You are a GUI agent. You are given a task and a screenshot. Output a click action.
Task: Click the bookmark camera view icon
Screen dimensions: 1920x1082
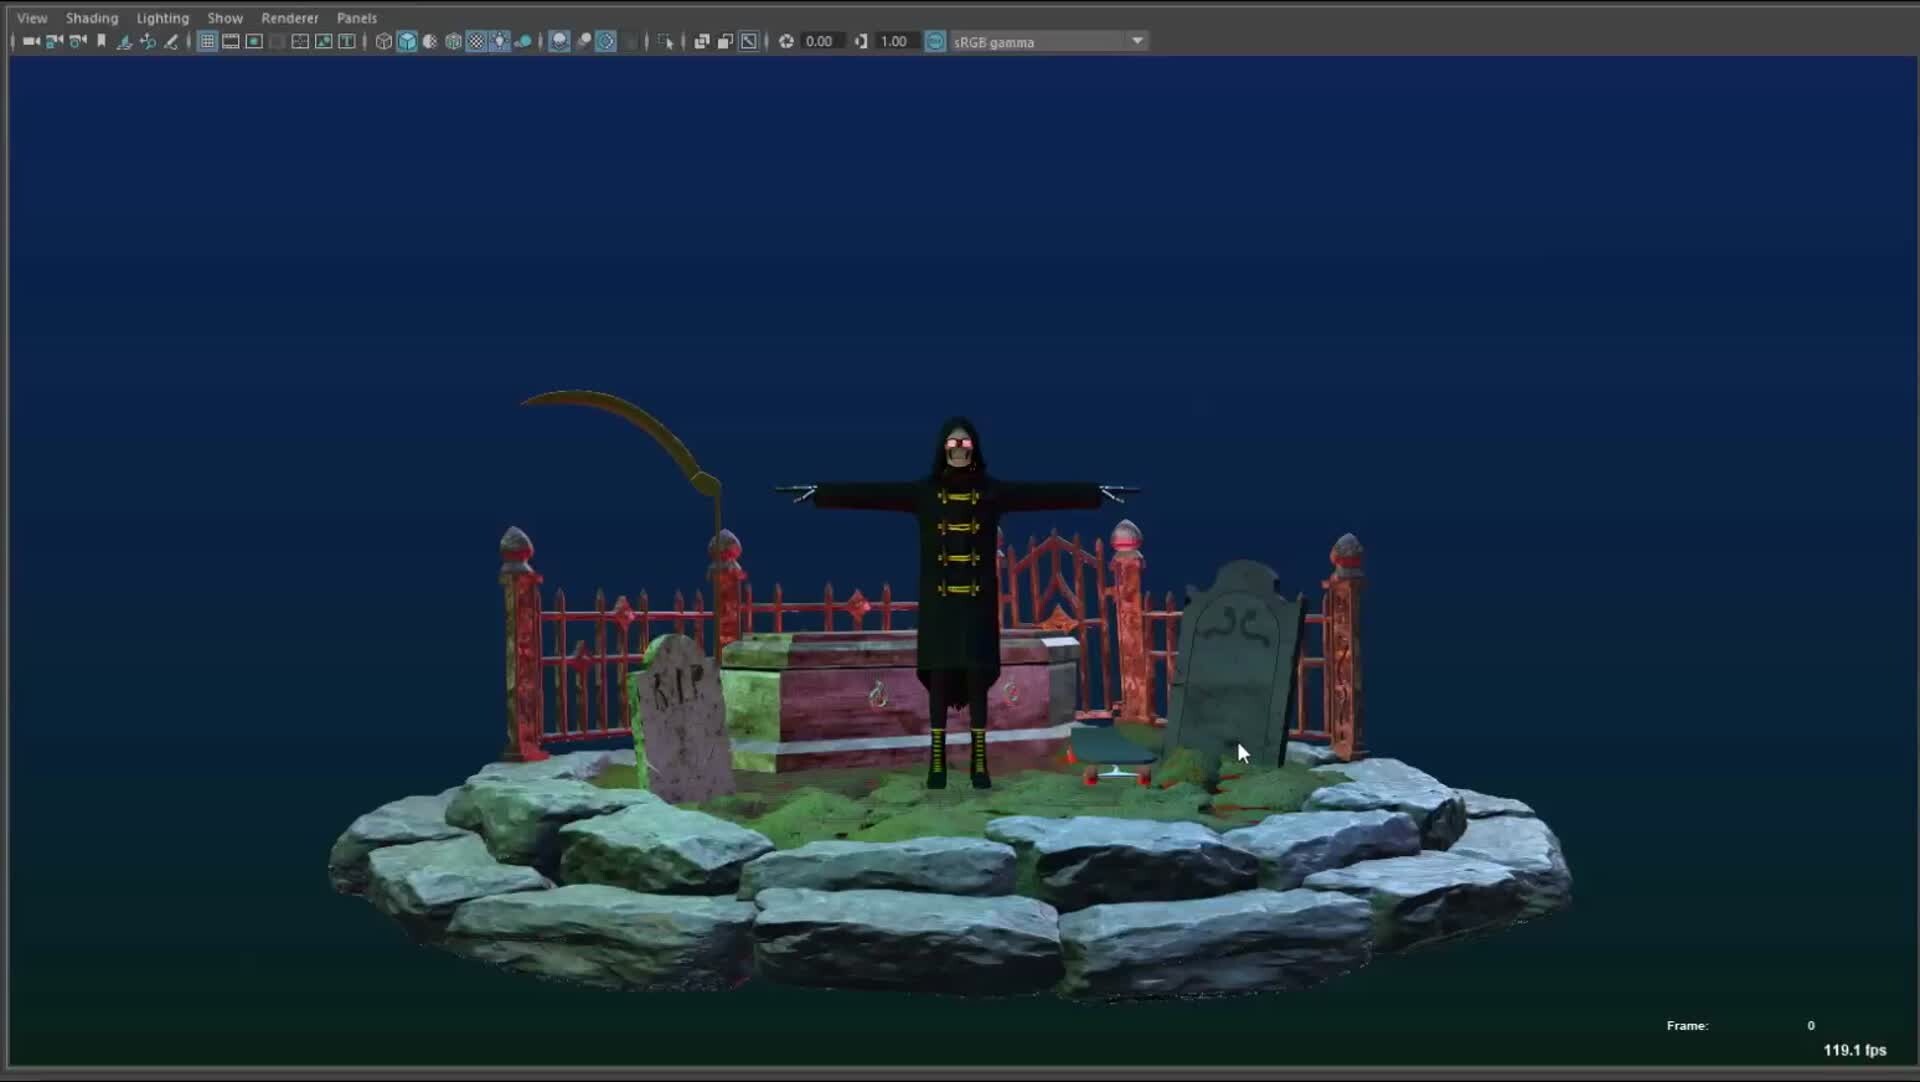coord(101,41)
